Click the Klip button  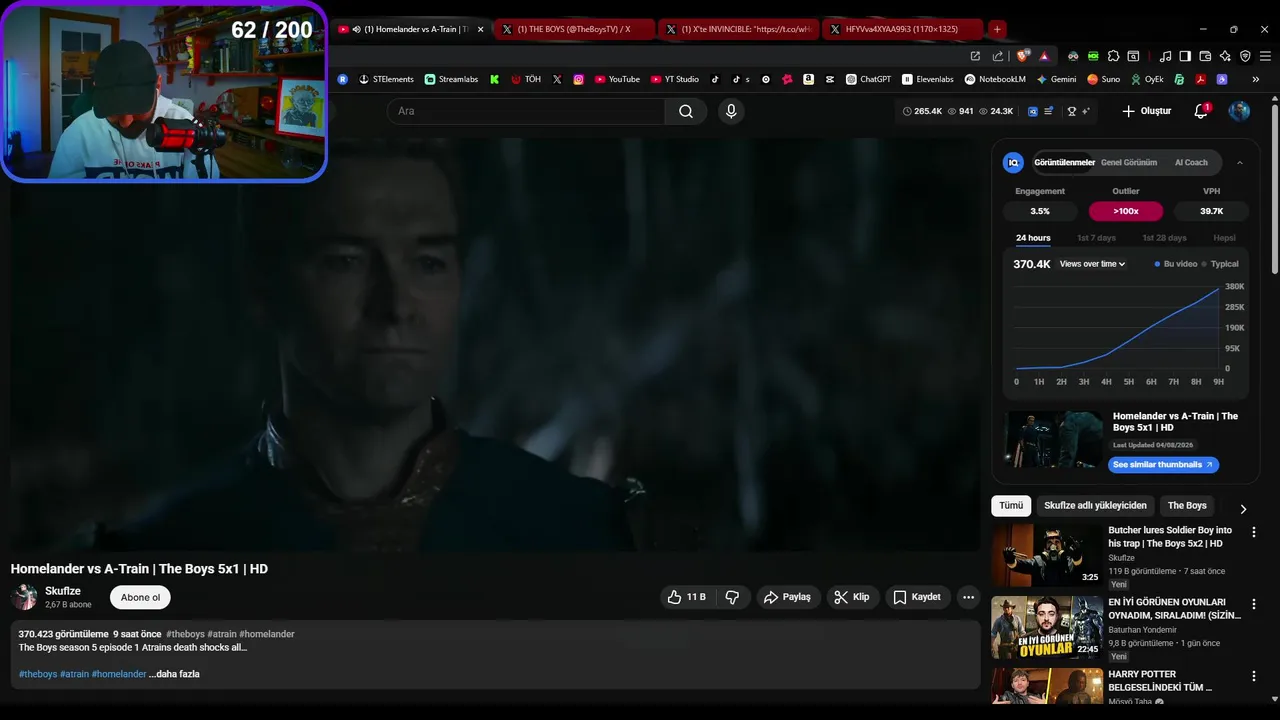[x=852, y=597]
